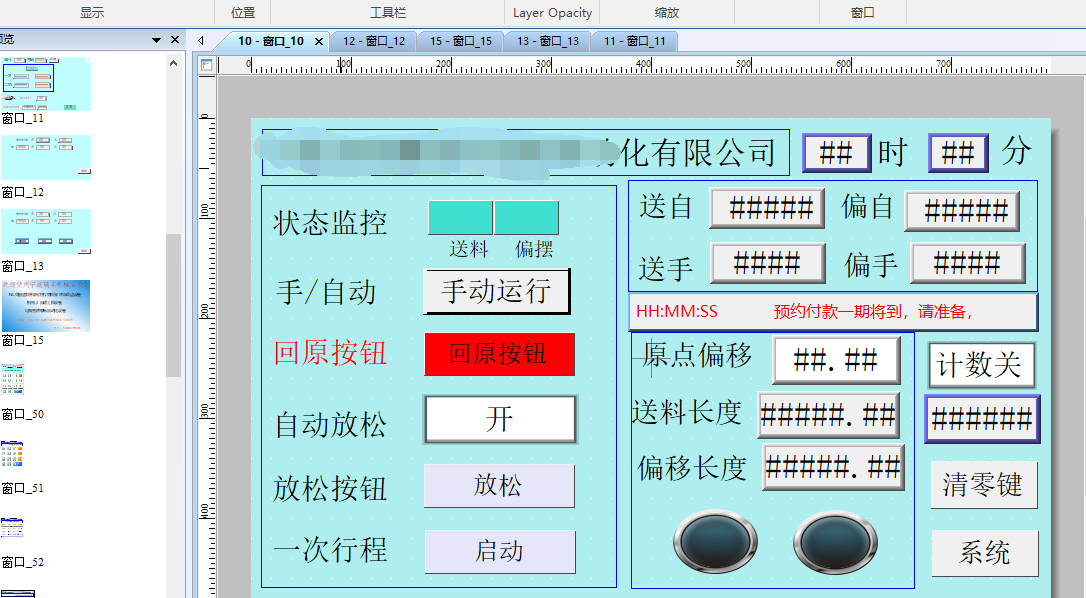Toggle the 手动运行 mode switch
The image size is (1086, 598).
point(497,291)
